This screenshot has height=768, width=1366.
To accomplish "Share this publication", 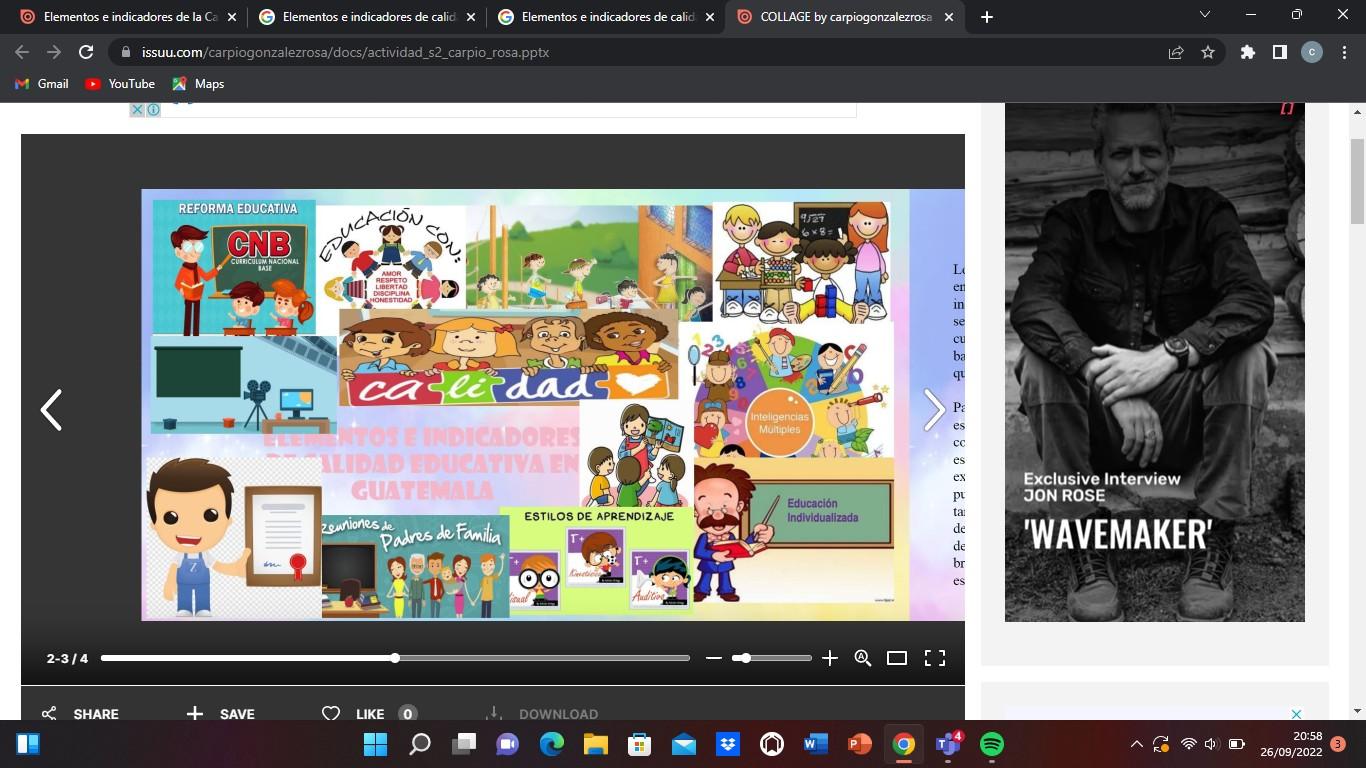I will coord(80,714).
